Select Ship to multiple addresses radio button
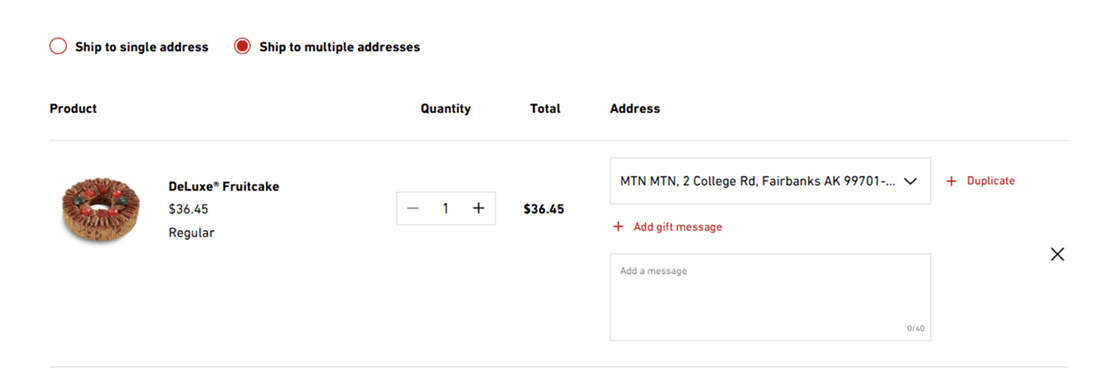 (243, 47)
